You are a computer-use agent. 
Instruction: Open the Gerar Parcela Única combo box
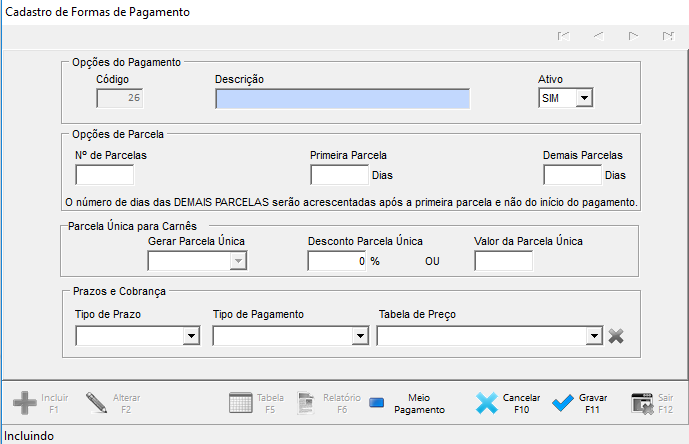(x=197, y=261)
